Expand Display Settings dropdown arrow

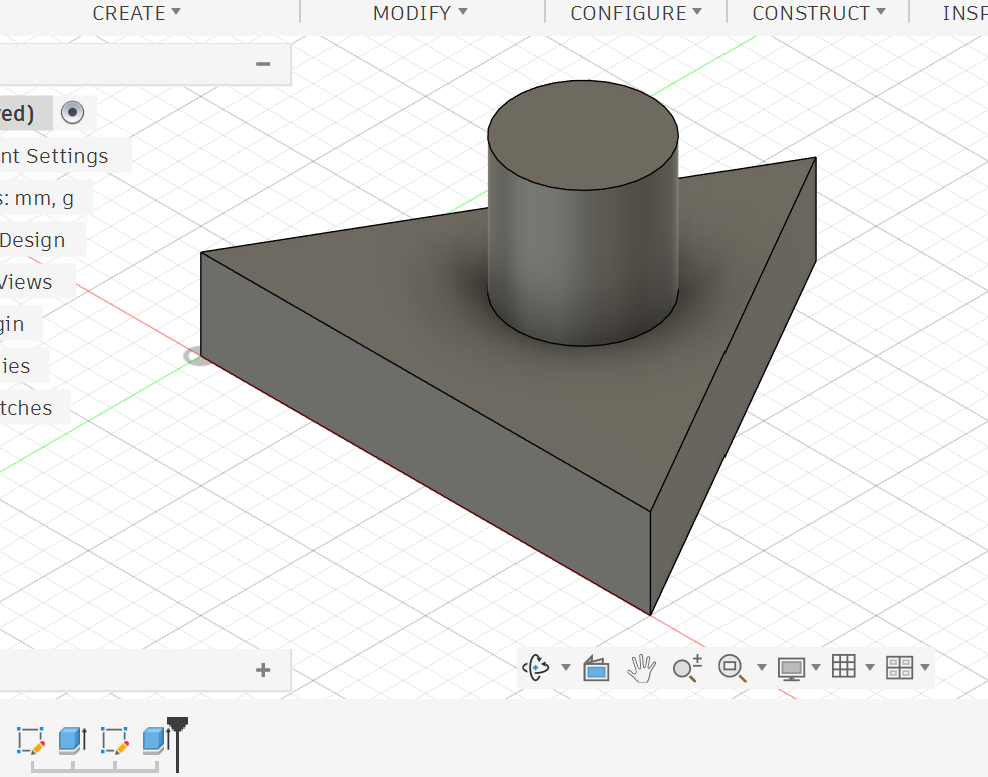point(816,667)
